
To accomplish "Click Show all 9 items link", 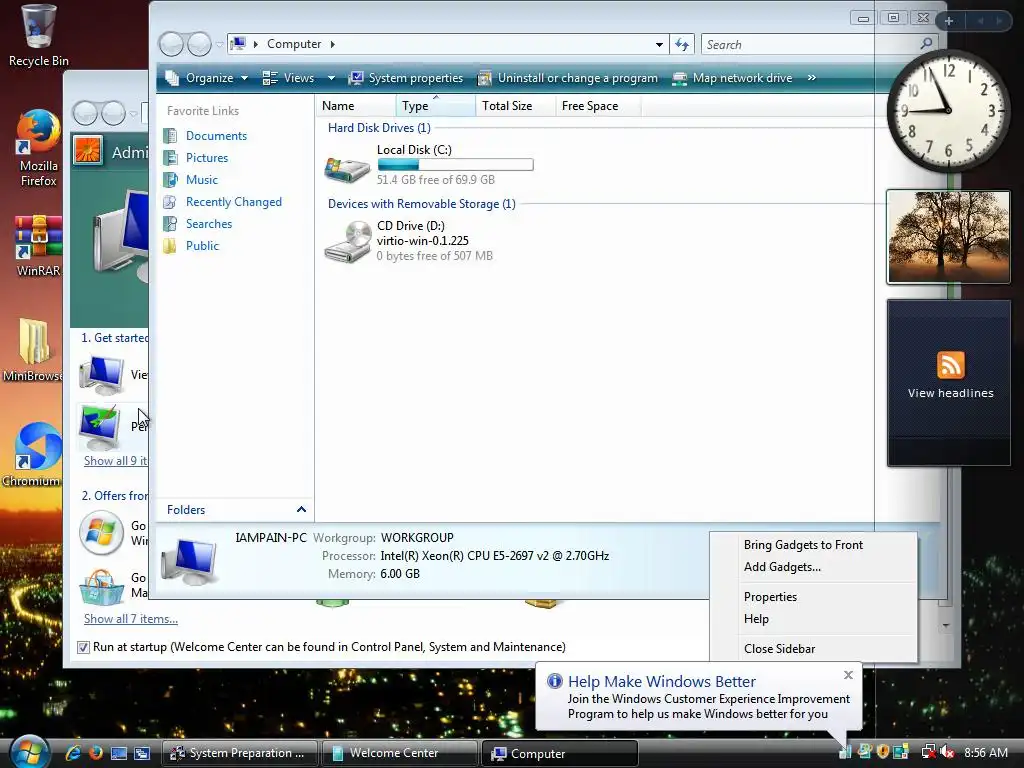I will coord(116,460).
